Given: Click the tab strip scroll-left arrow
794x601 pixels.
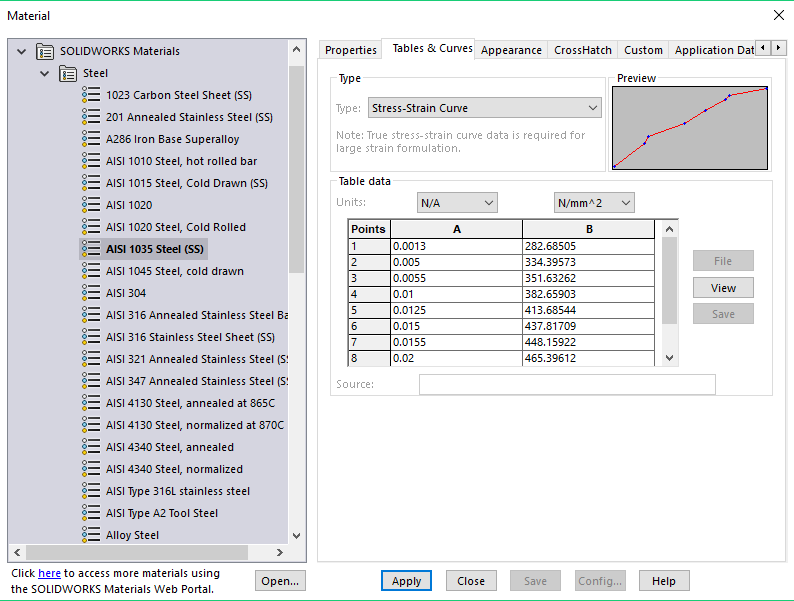Looking at the screenshot, I should 763,48.
